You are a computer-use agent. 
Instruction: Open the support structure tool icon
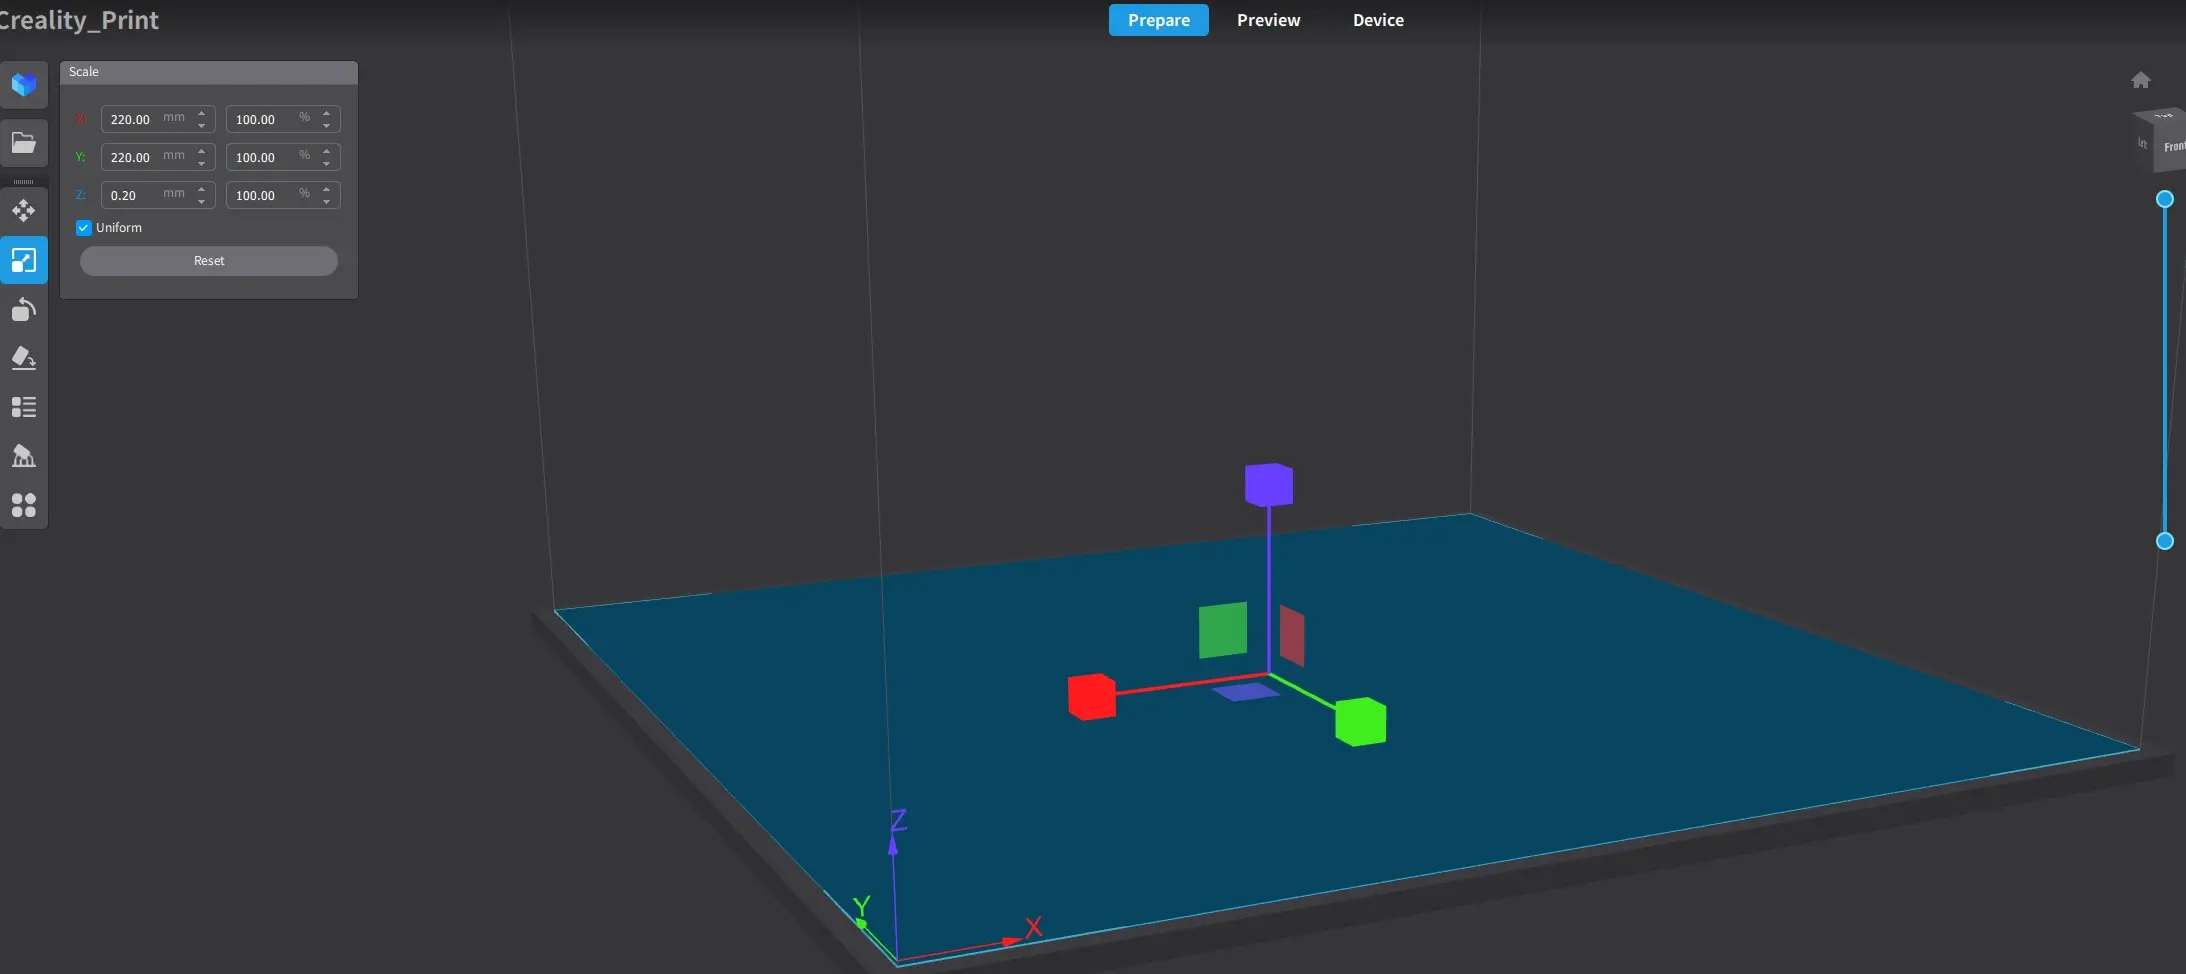pyautogui.click(x=24, y=456)
